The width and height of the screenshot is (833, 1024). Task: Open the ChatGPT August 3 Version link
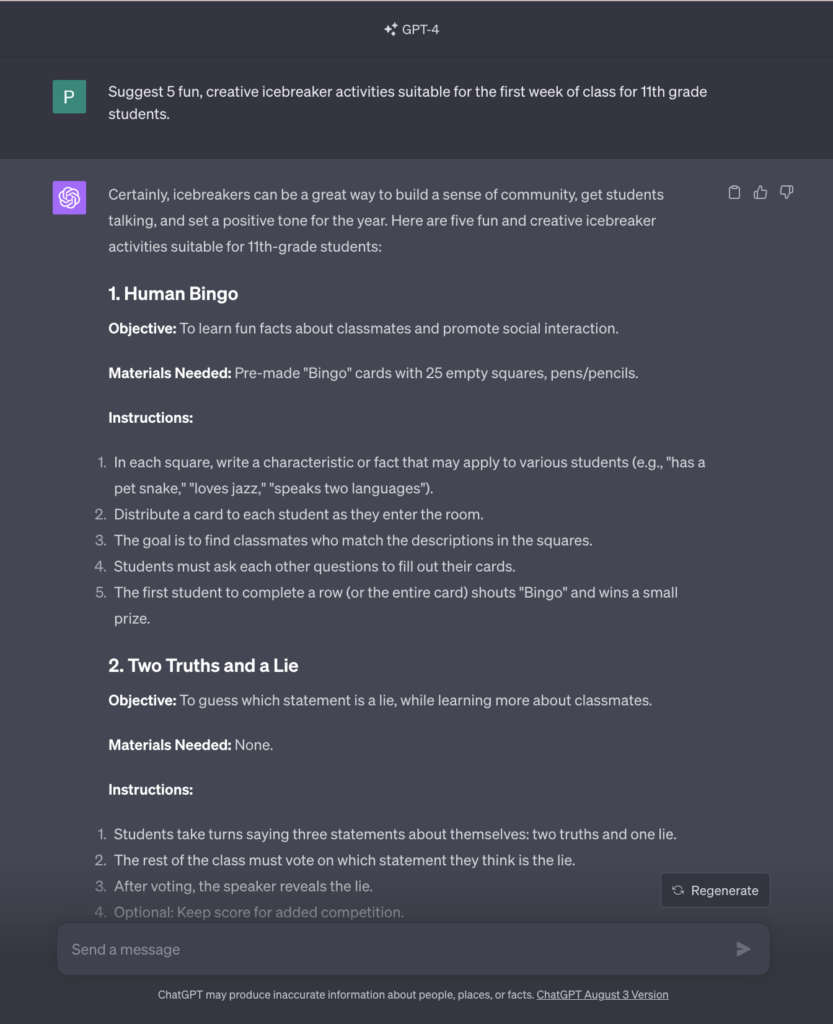(603, 995)
